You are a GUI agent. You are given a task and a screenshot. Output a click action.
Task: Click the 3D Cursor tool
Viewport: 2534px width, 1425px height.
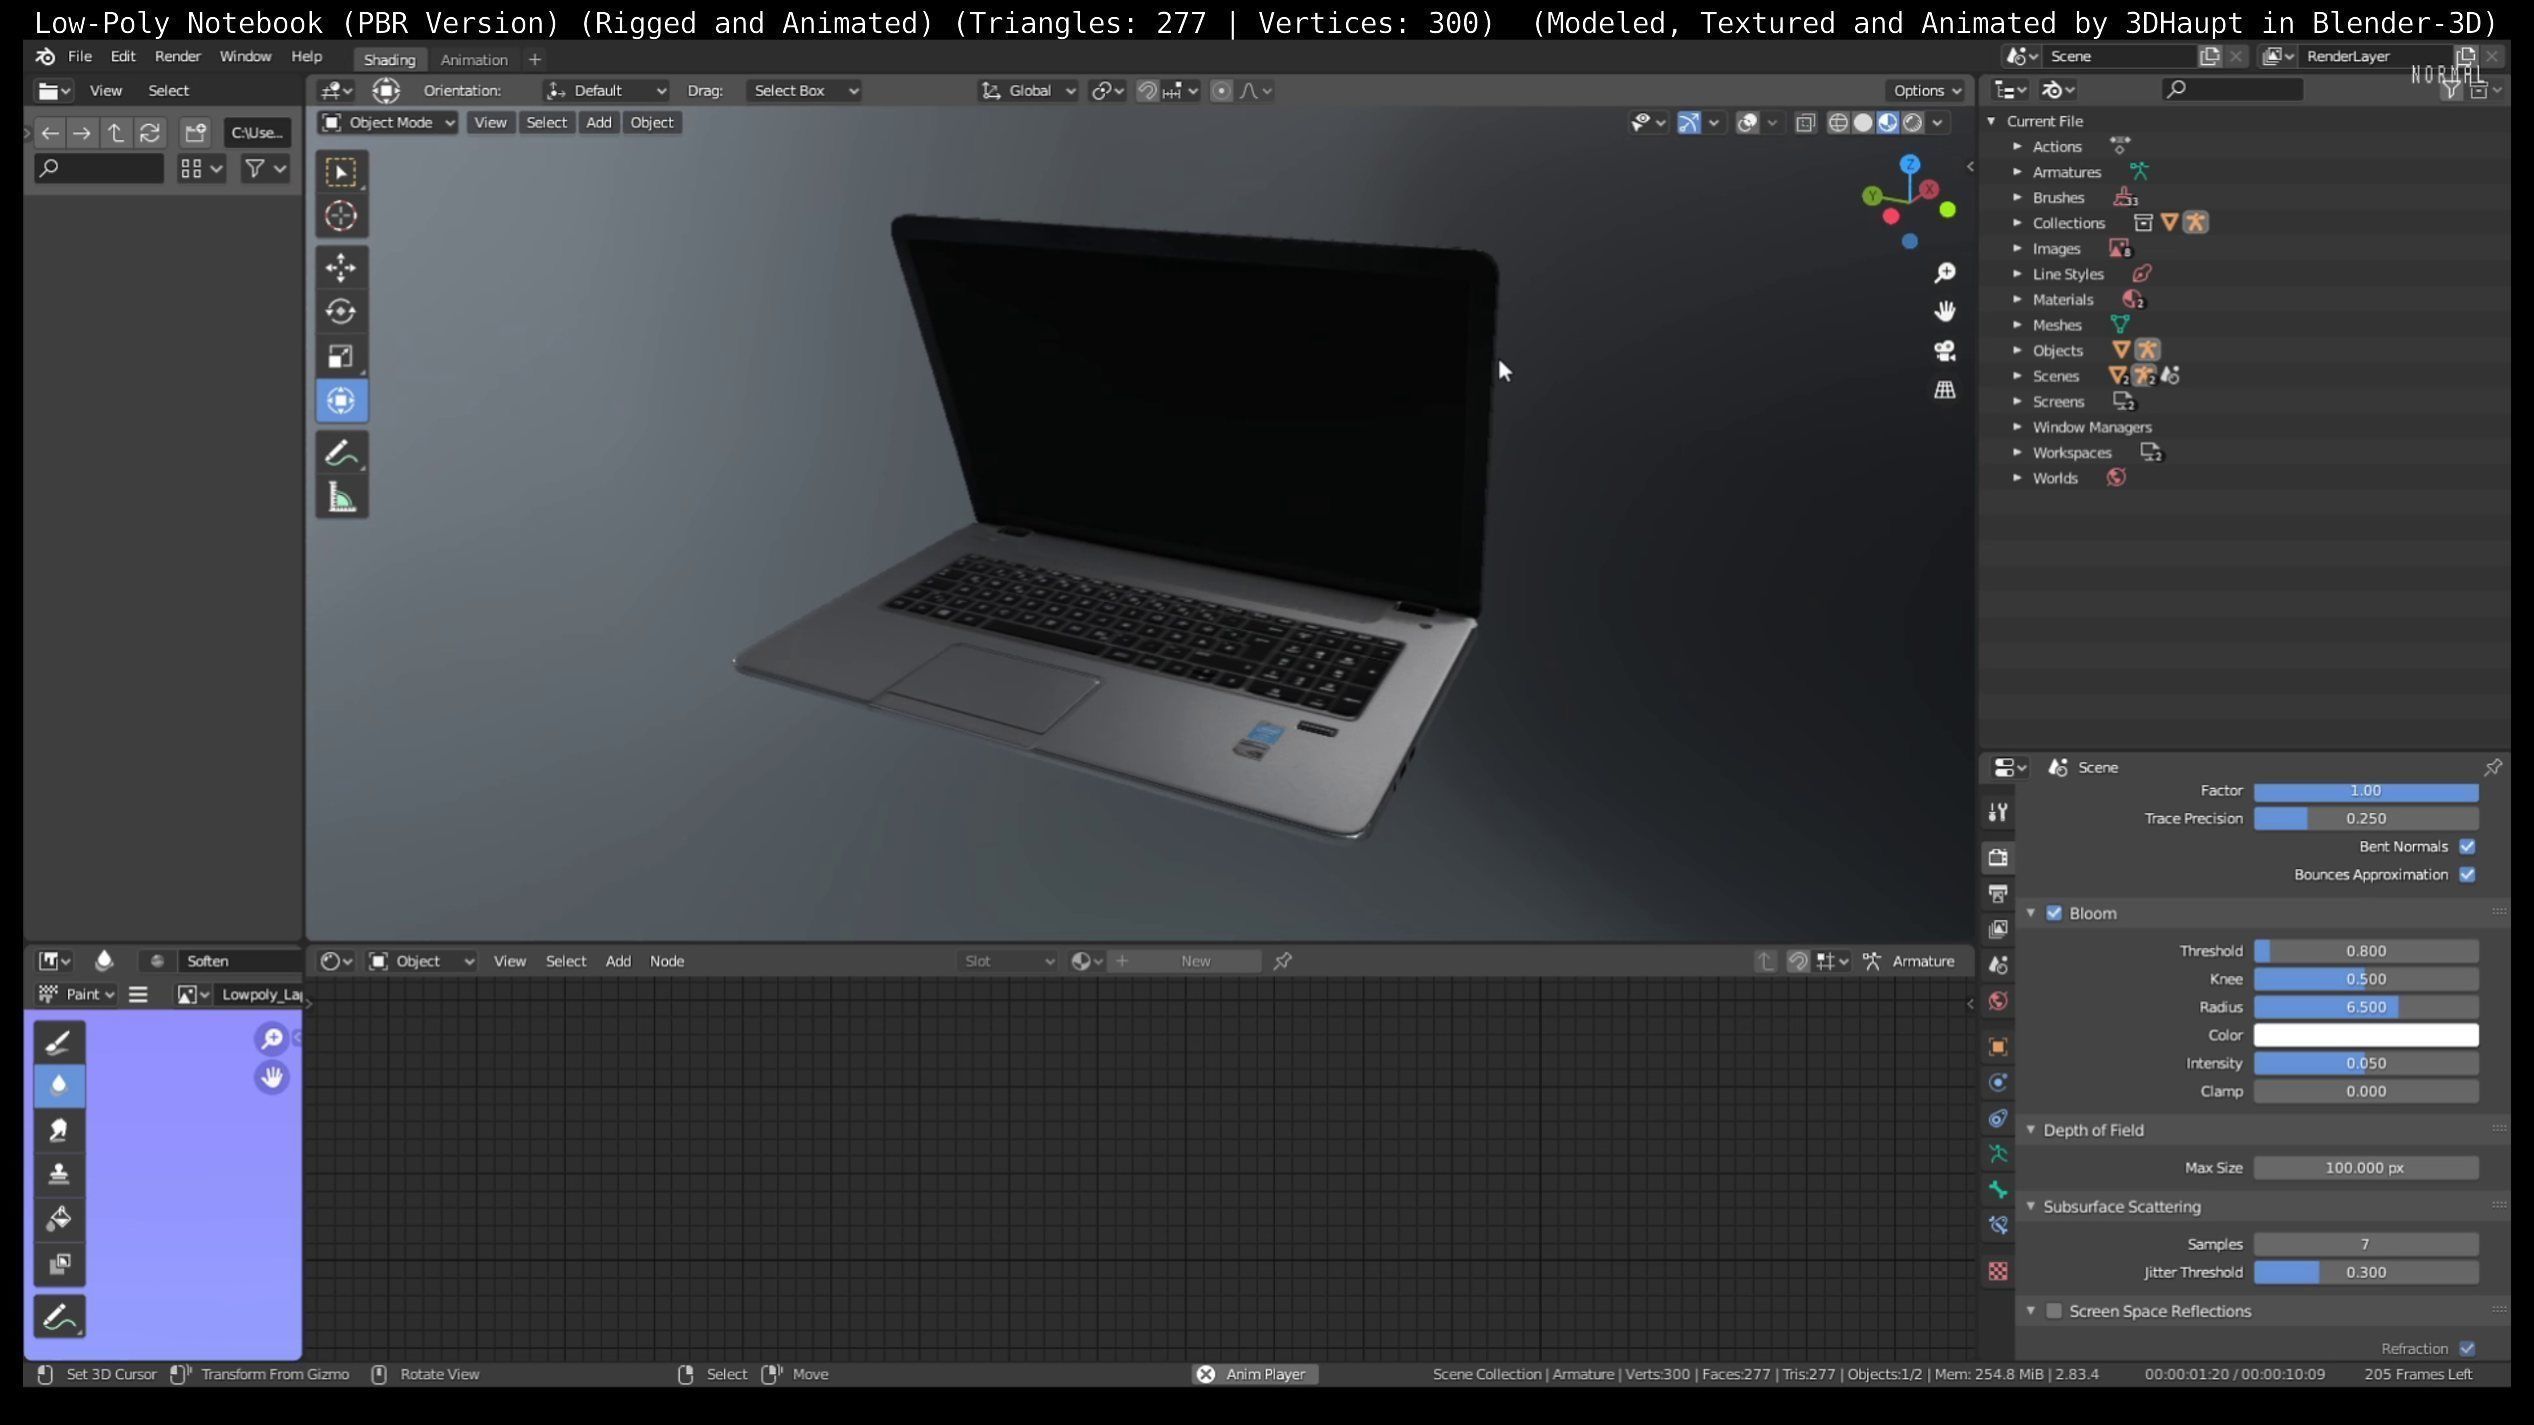[x=340, y=216]
